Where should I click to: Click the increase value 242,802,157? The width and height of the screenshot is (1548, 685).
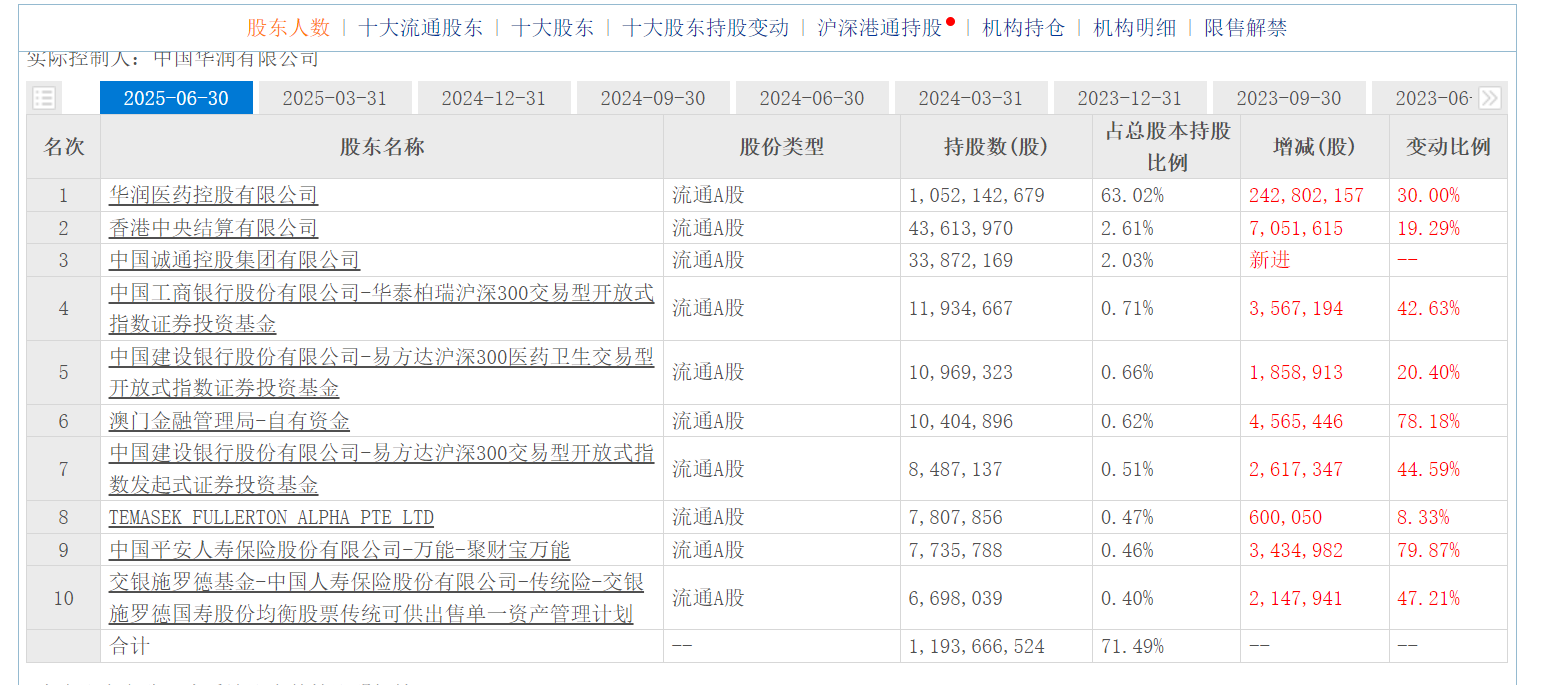1306,195
